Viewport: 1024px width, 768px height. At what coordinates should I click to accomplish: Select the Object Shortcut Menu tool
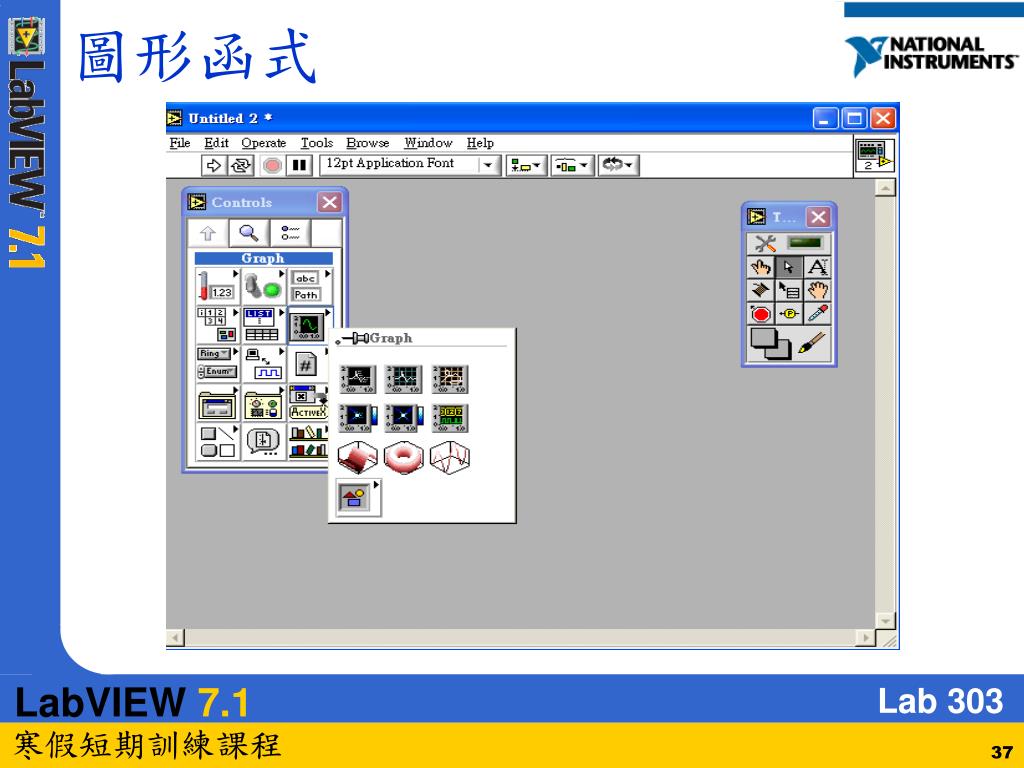point(789,291)
